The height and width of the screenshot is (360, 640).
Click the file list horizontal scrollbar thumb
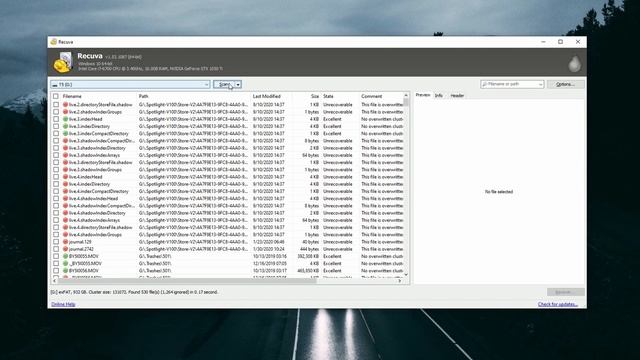[x=187, y=281]
